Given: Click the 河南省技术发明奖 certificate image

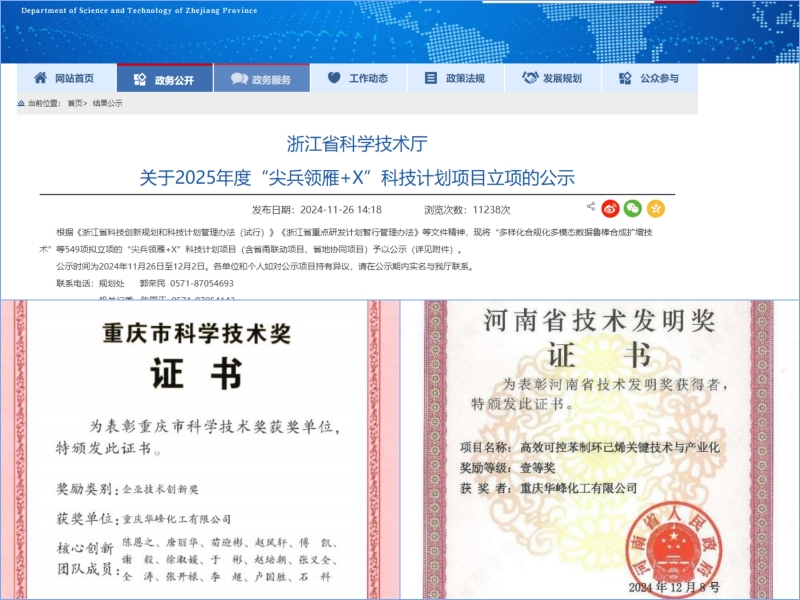Looking at the screenshot, I should pos(600,450).
